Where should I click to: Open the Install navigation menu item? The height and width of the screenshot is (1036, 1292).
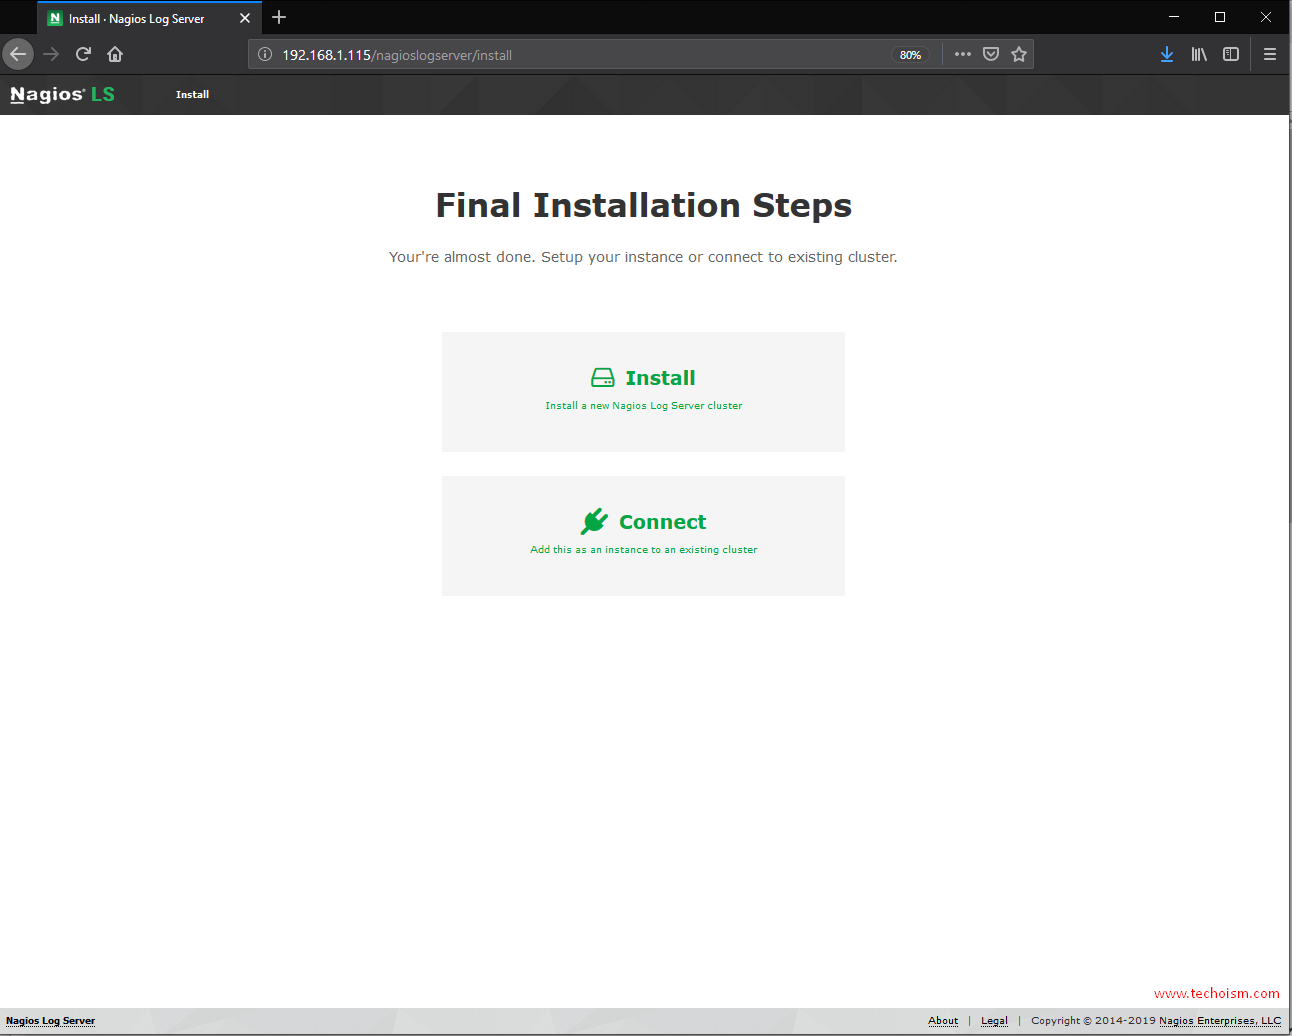click(x=192, y=94)
